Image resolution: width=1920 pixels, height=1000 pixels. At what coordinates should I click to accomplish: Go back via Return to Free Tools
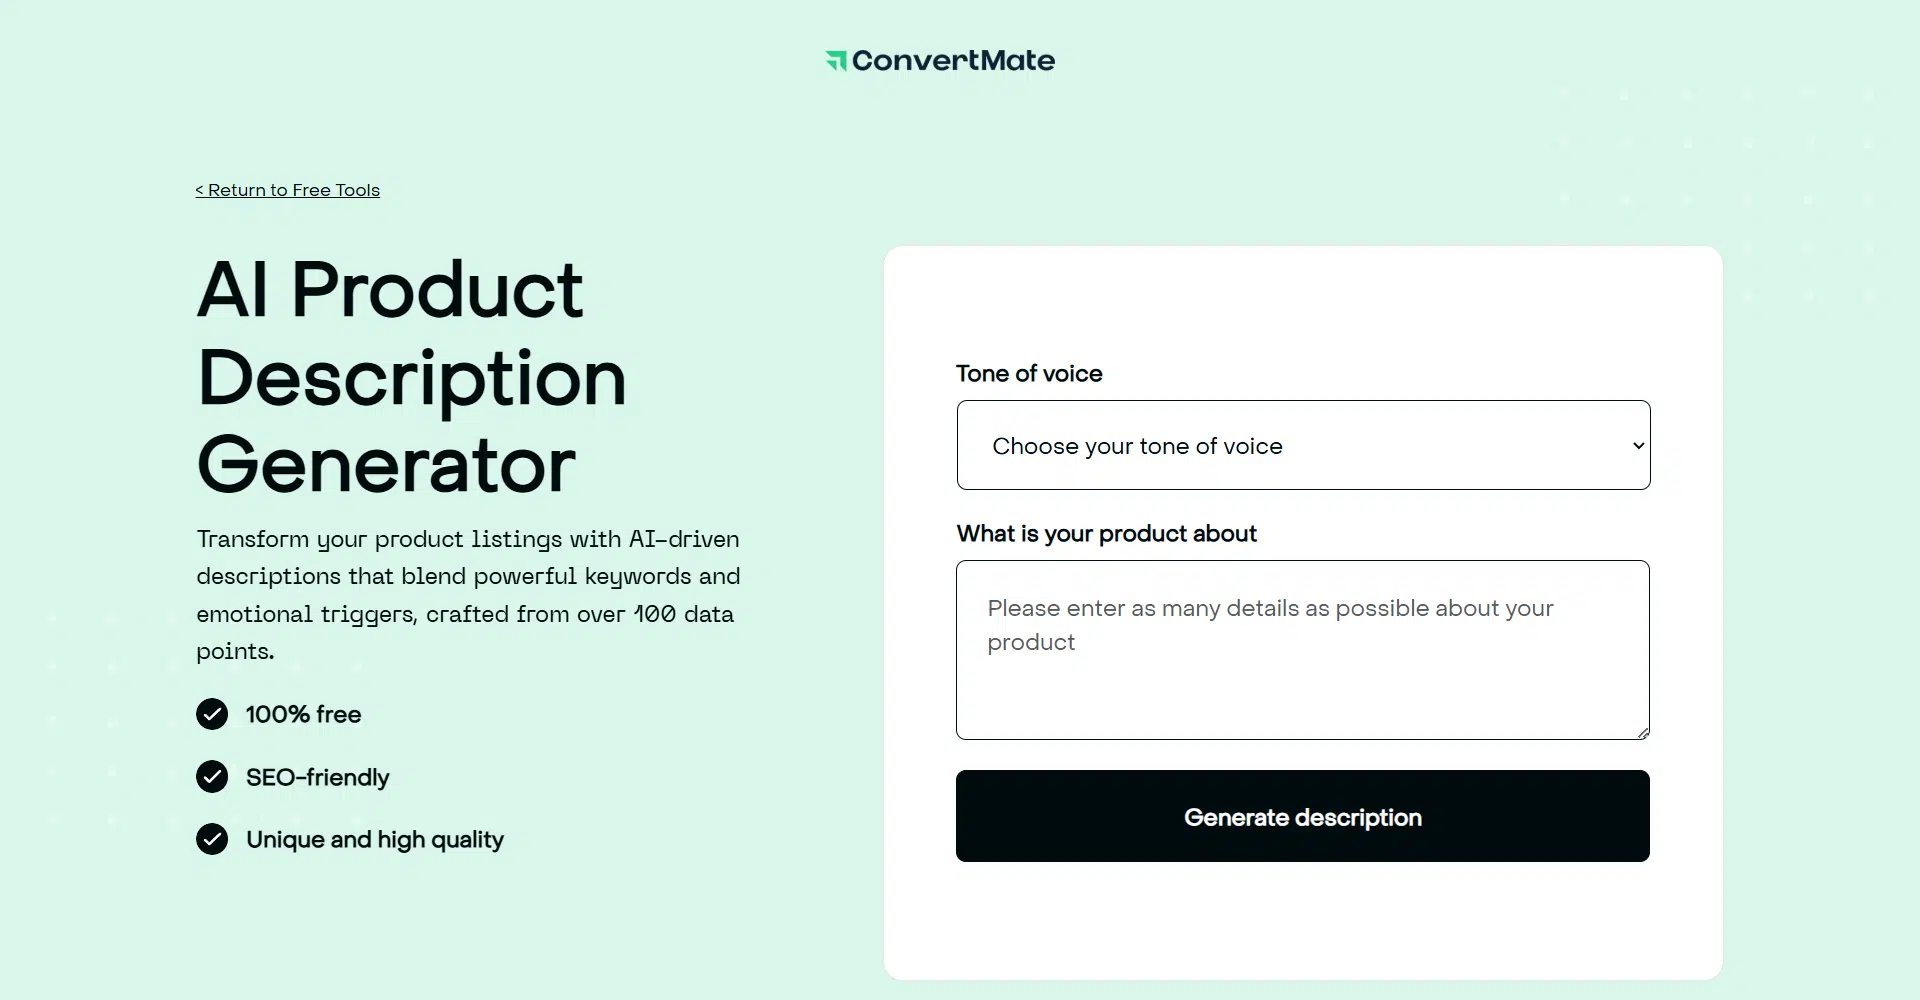pyautogui.click(x=287, y=190)
